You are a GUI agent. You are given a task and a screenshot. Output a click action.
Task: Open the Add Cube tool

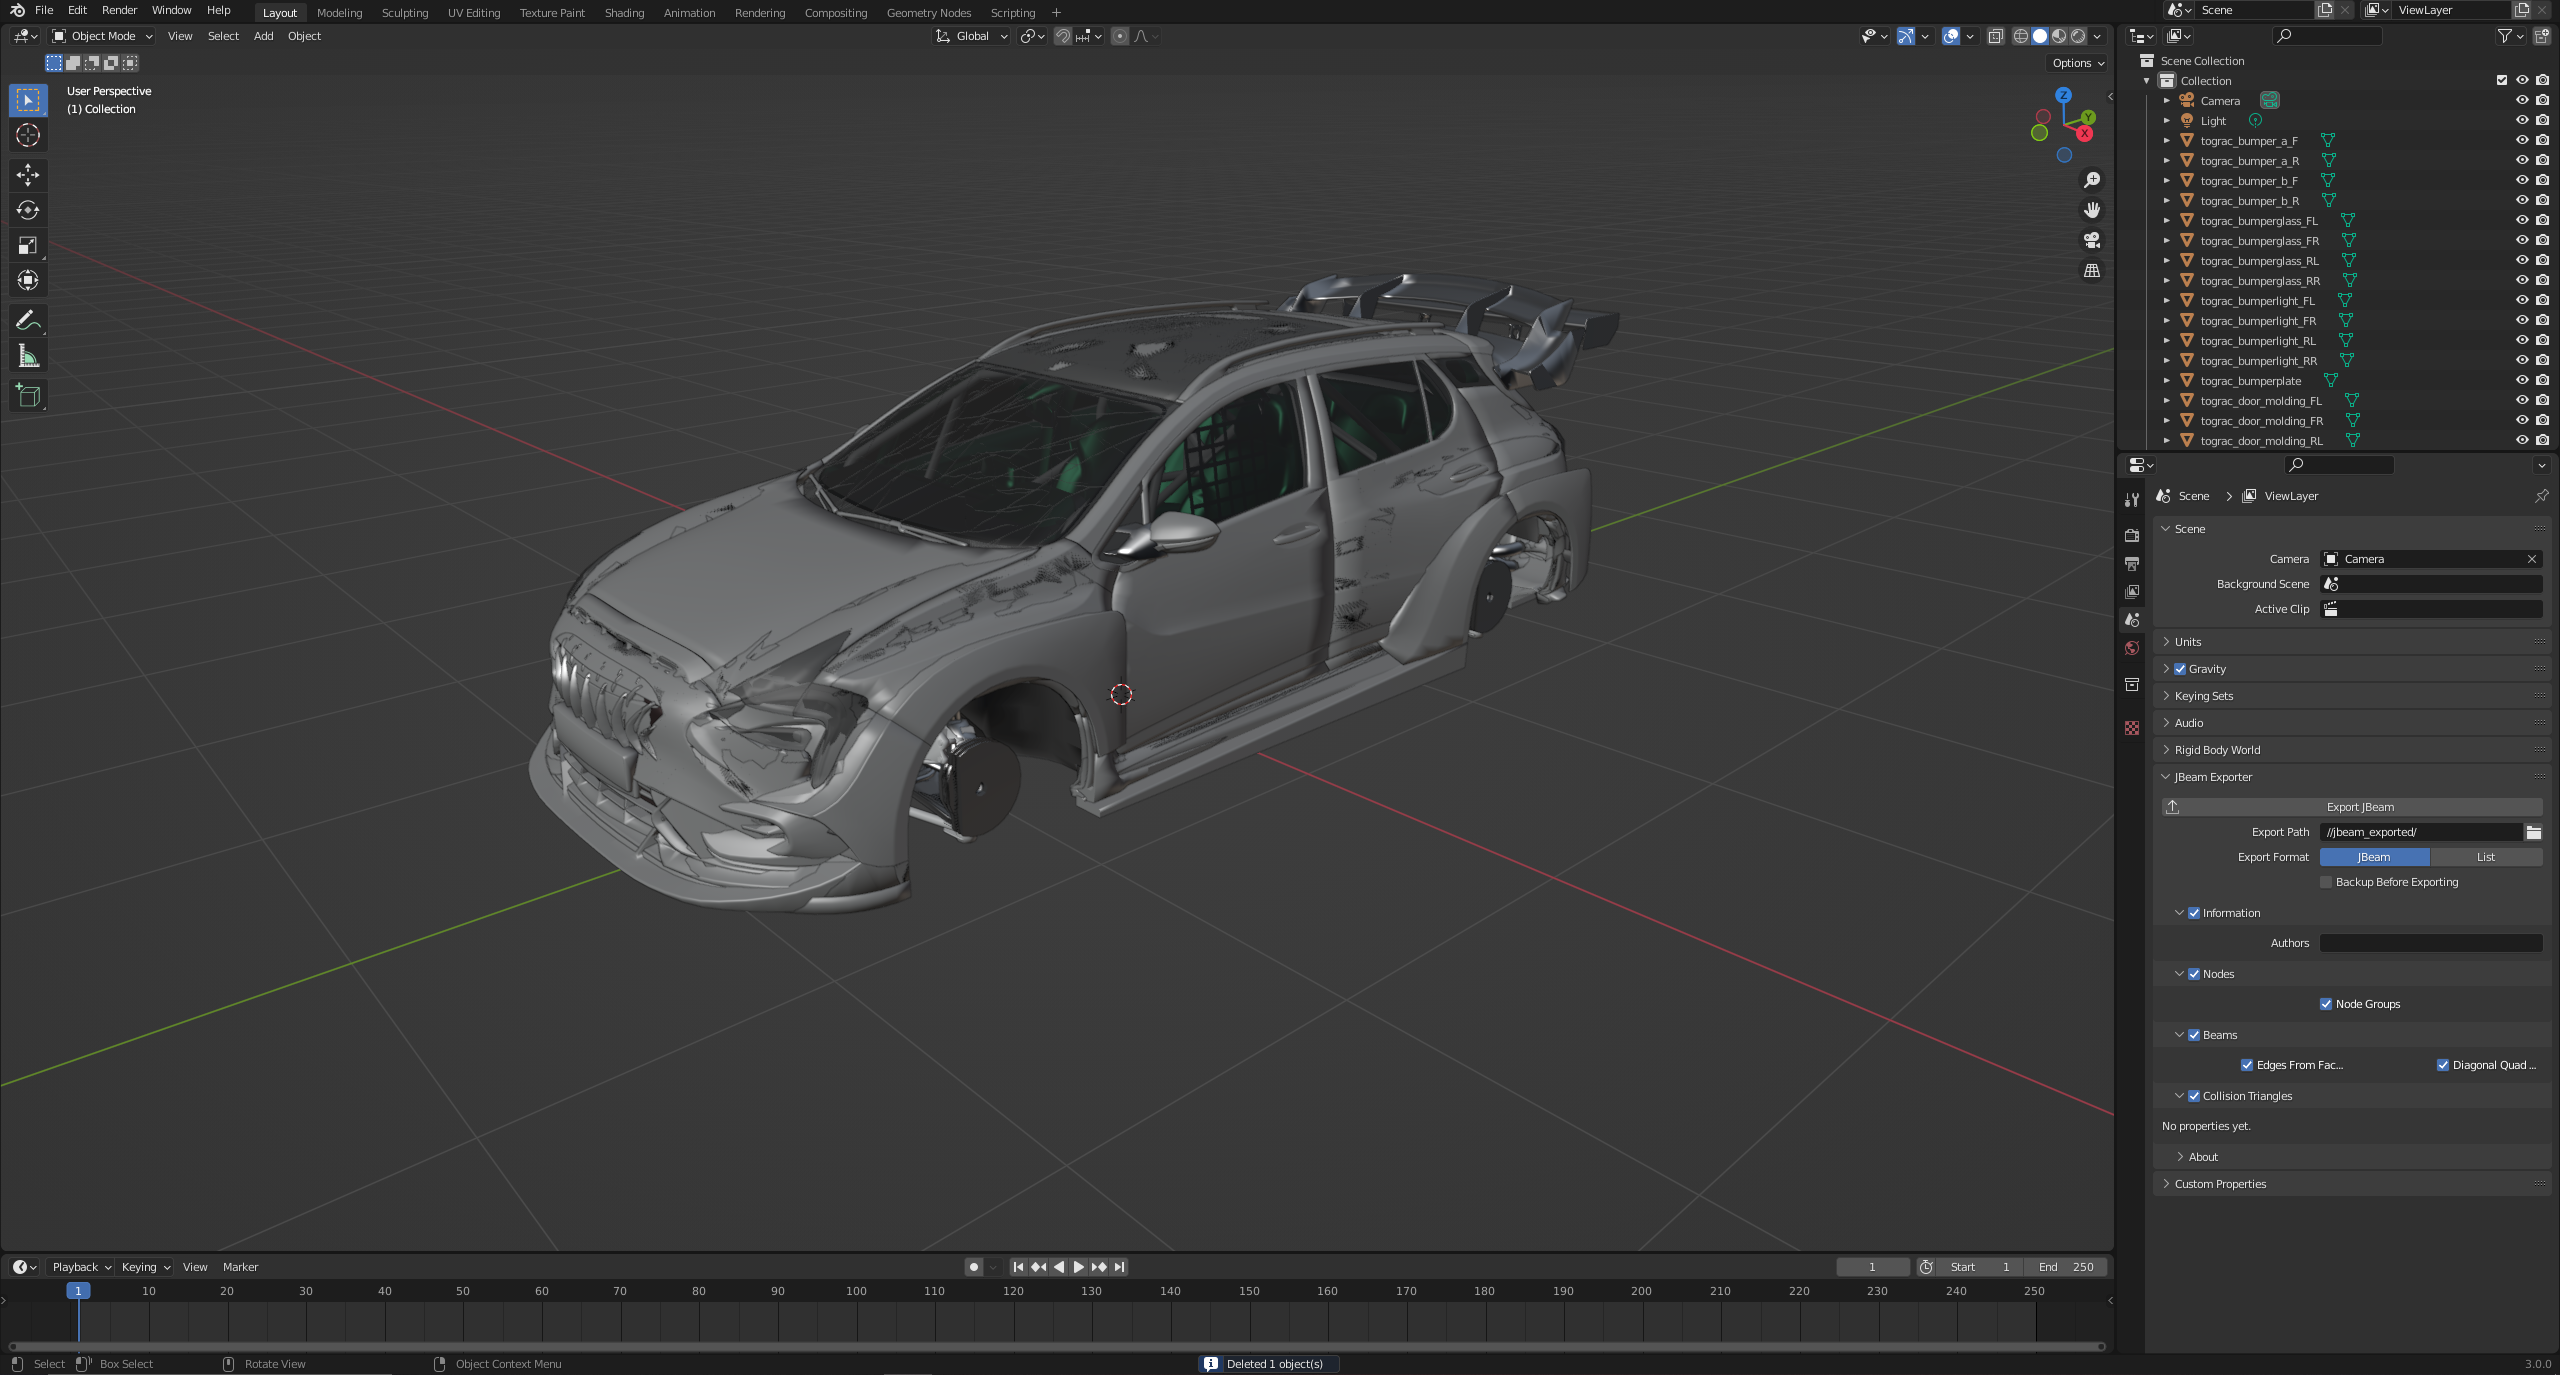click(x=28, y=395)
